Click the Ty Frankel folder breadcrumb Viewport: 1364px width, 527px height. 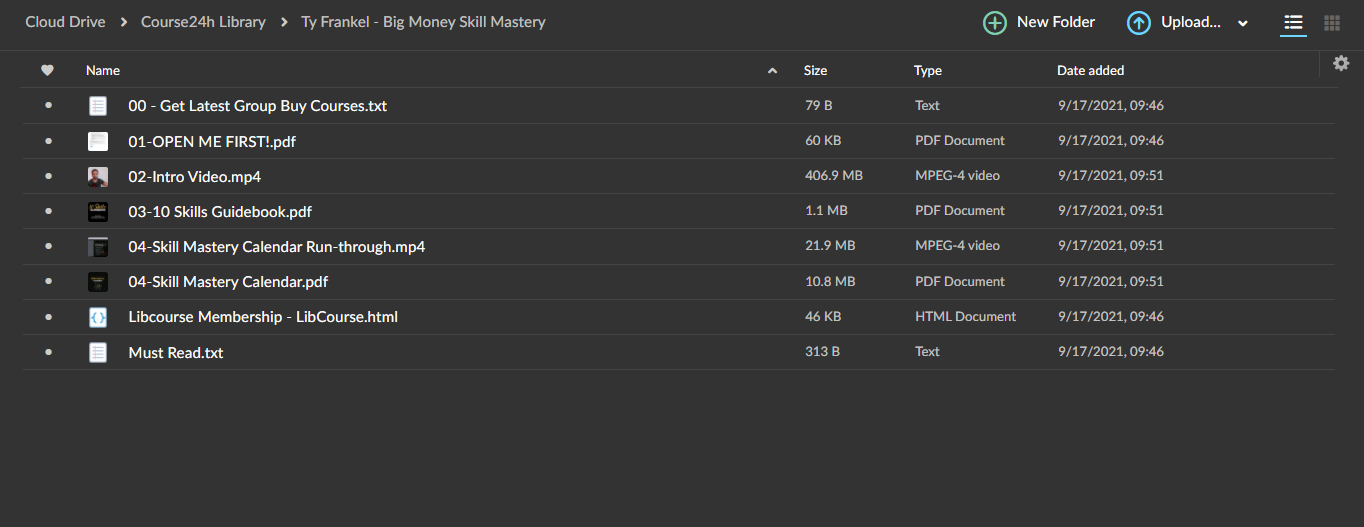[x=423, y=21]
